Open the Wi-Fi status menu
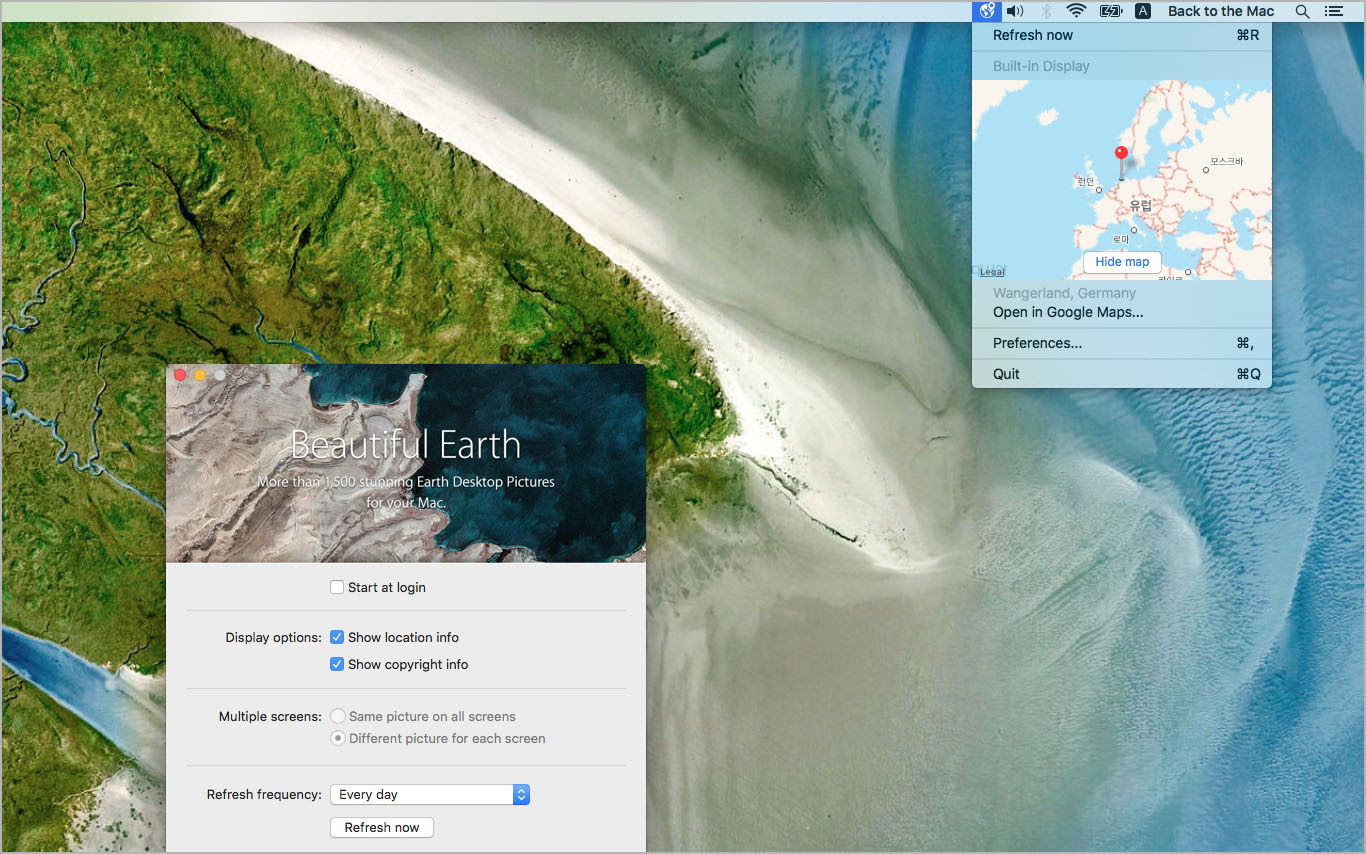The height and width of the screenshot is (854, 1366). click(1077, 11)
